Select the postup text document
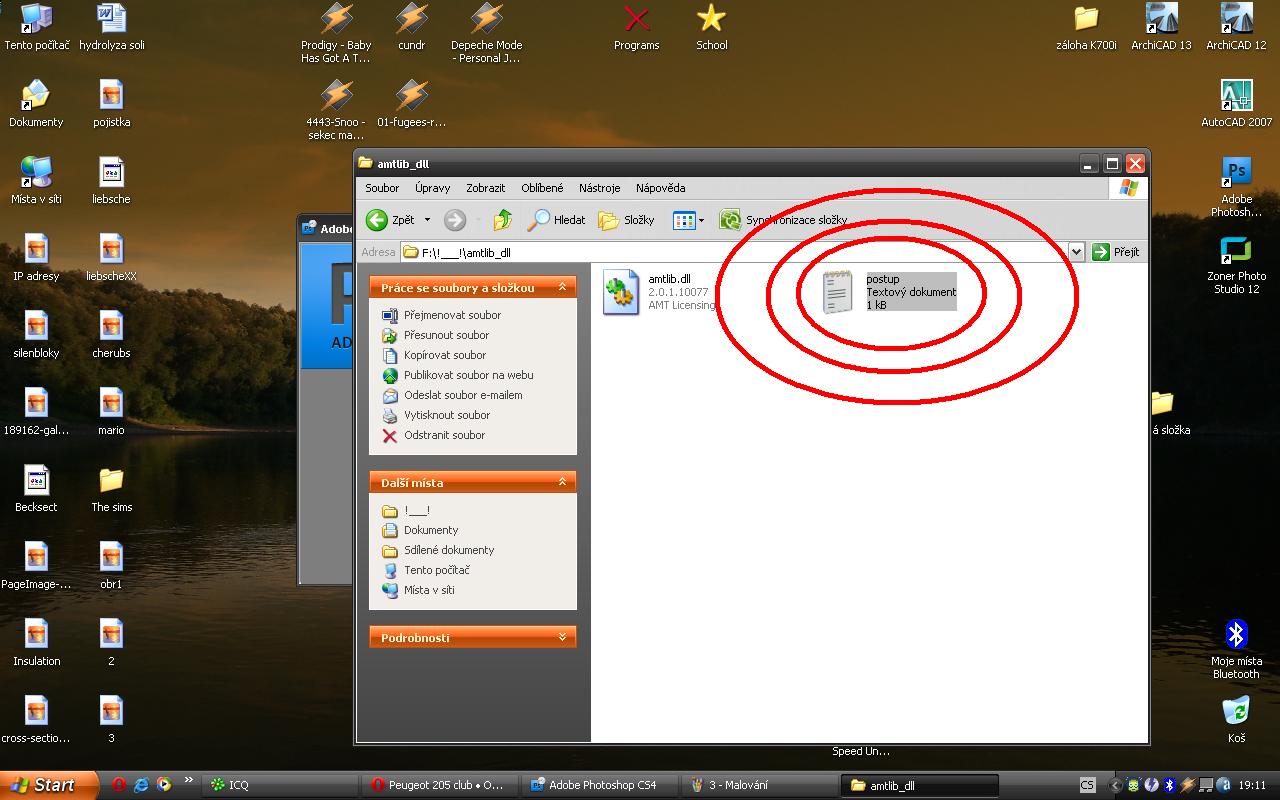Screen dimensions: 1280x800 tap(838, 292)
